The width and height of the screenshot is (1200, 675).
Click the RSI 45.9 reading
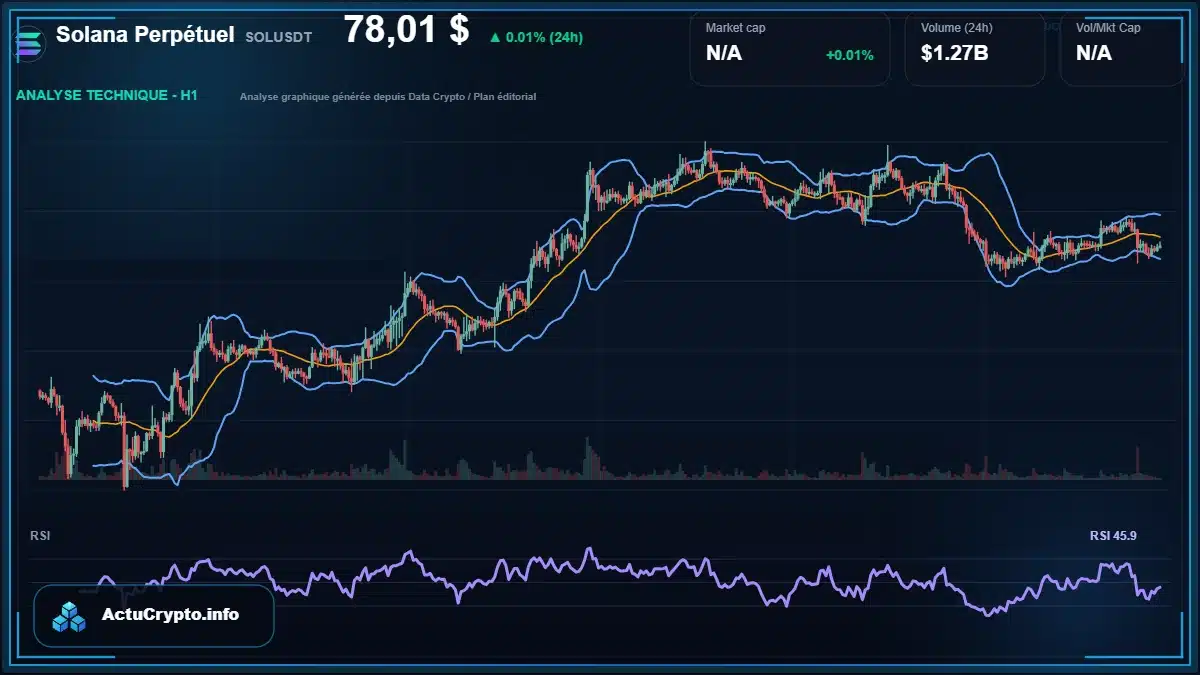pos(1113,536)
